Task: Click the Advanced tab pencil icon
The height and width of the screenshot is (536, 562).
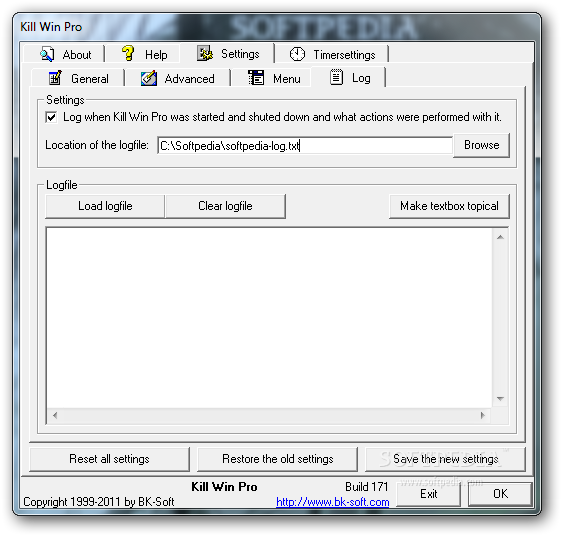Action: tap(149, 78)
